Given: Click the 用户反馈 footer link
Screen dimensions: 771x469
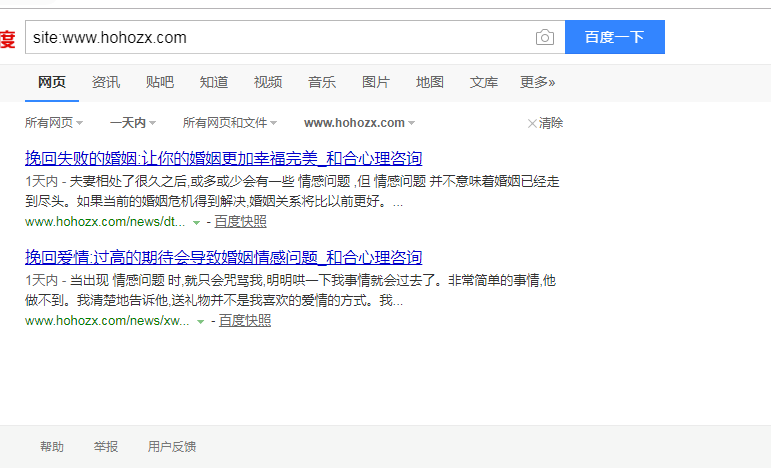Looking at the screenshot, I should (x=172, y=447).
